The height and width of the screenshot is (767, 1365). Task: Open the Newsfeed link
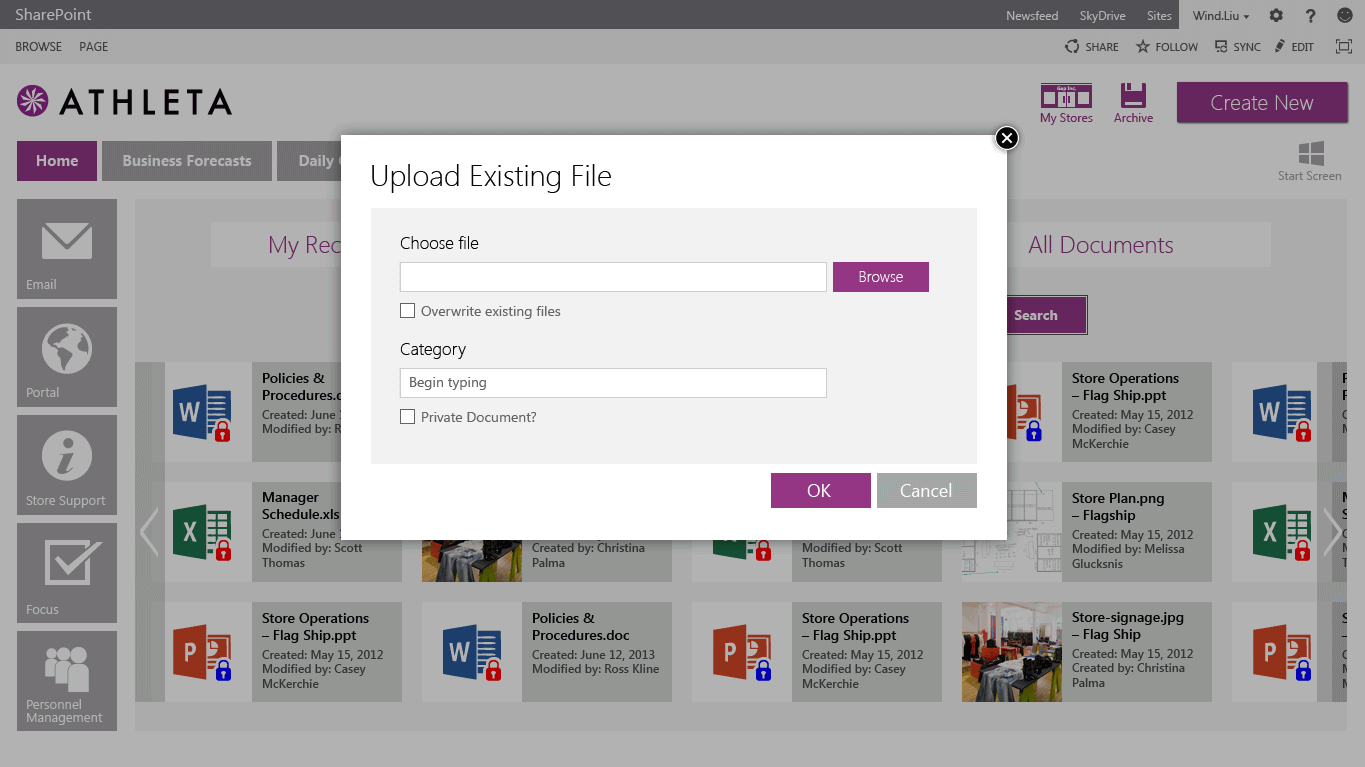(1032, 15)
